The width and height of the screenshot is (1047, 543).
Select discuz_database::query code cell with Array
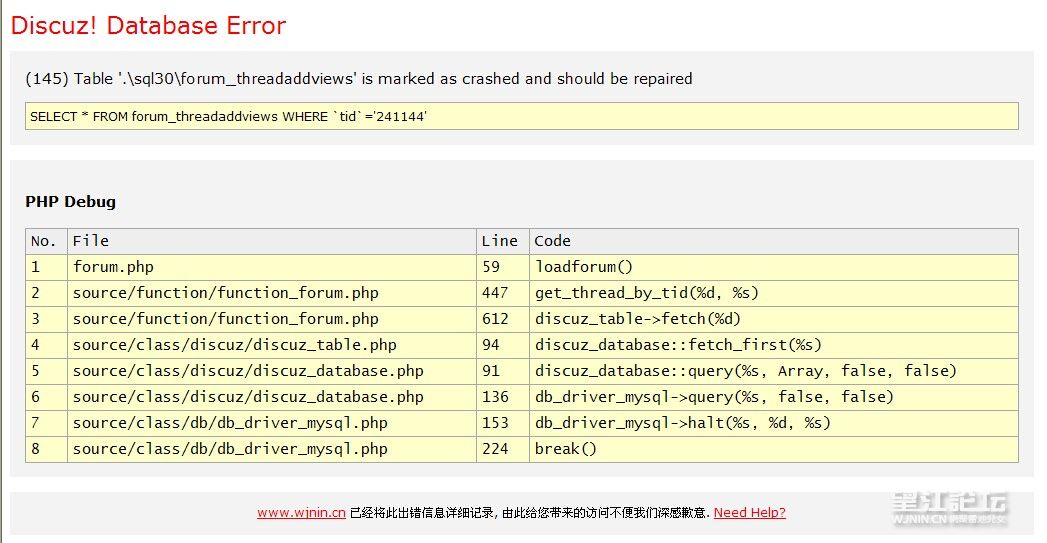point(774,371)
